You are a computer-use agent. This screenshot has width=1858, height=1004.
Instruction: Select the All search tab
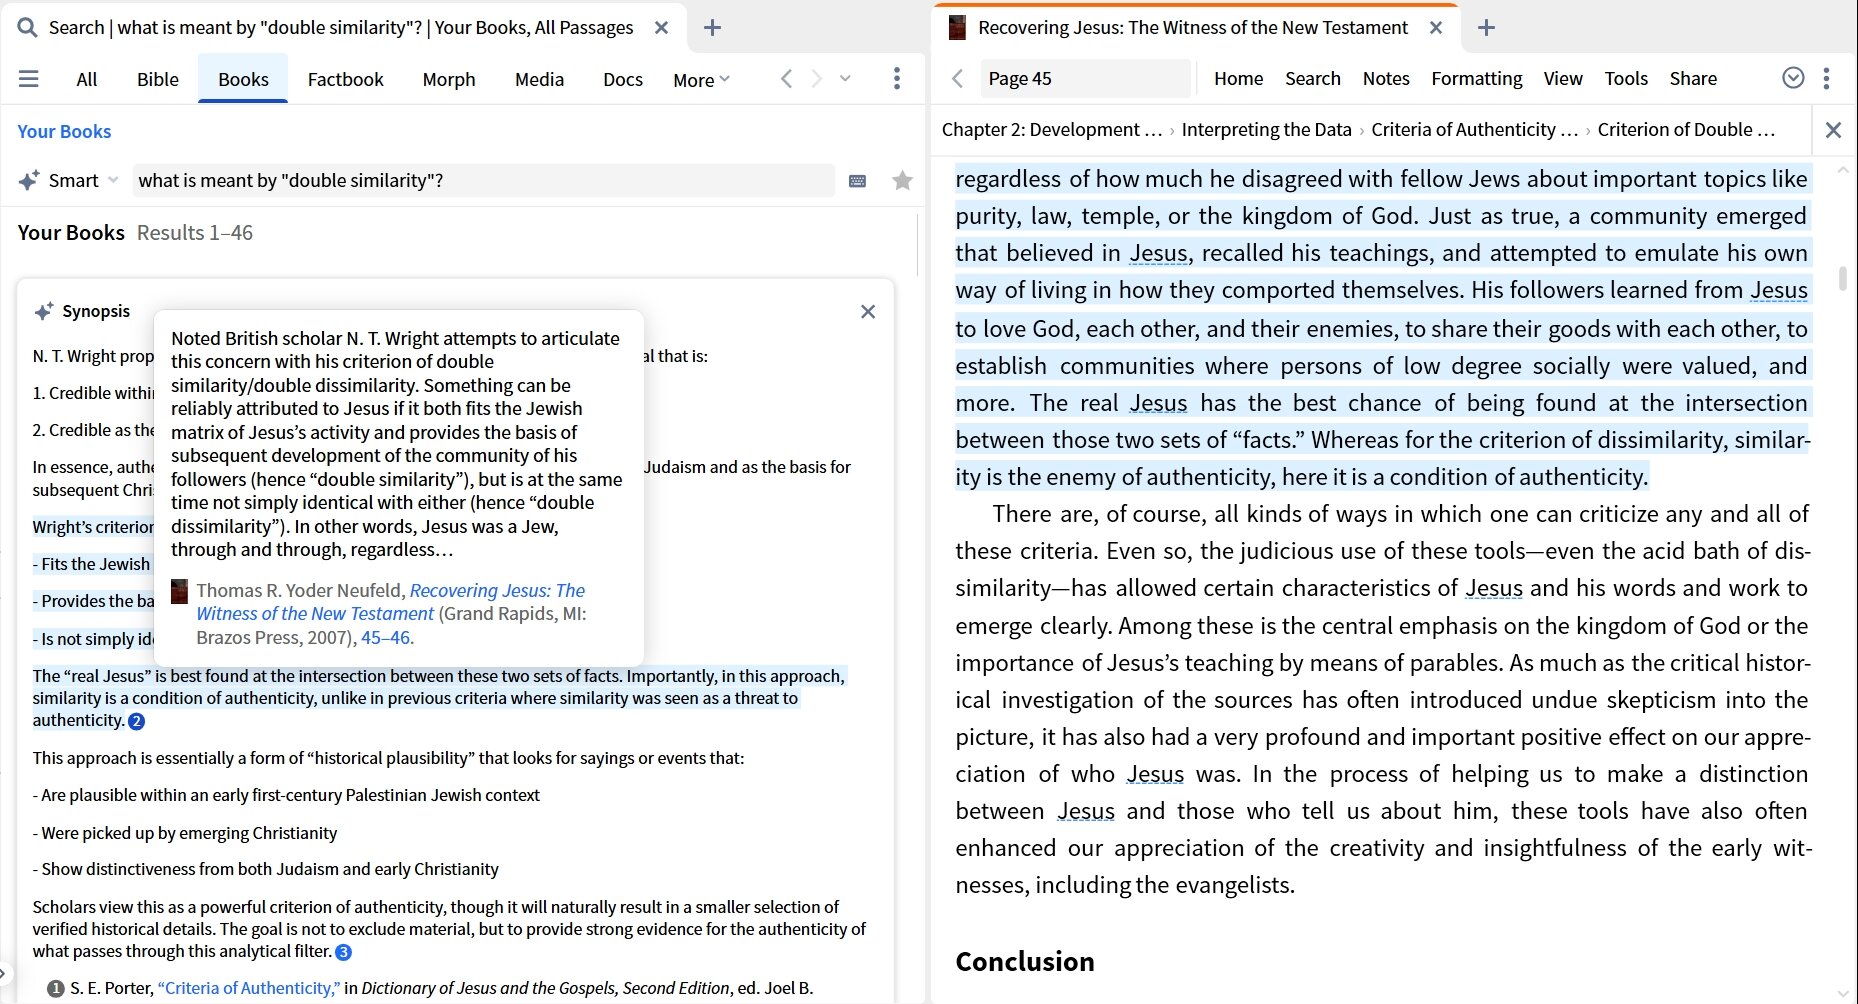[x=87, y=79]
